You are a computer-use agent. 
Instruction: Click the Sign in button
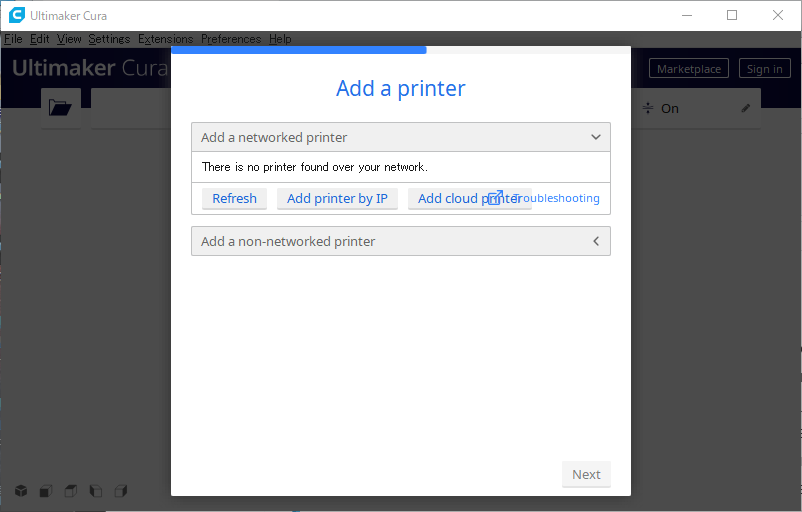[765, 69]
